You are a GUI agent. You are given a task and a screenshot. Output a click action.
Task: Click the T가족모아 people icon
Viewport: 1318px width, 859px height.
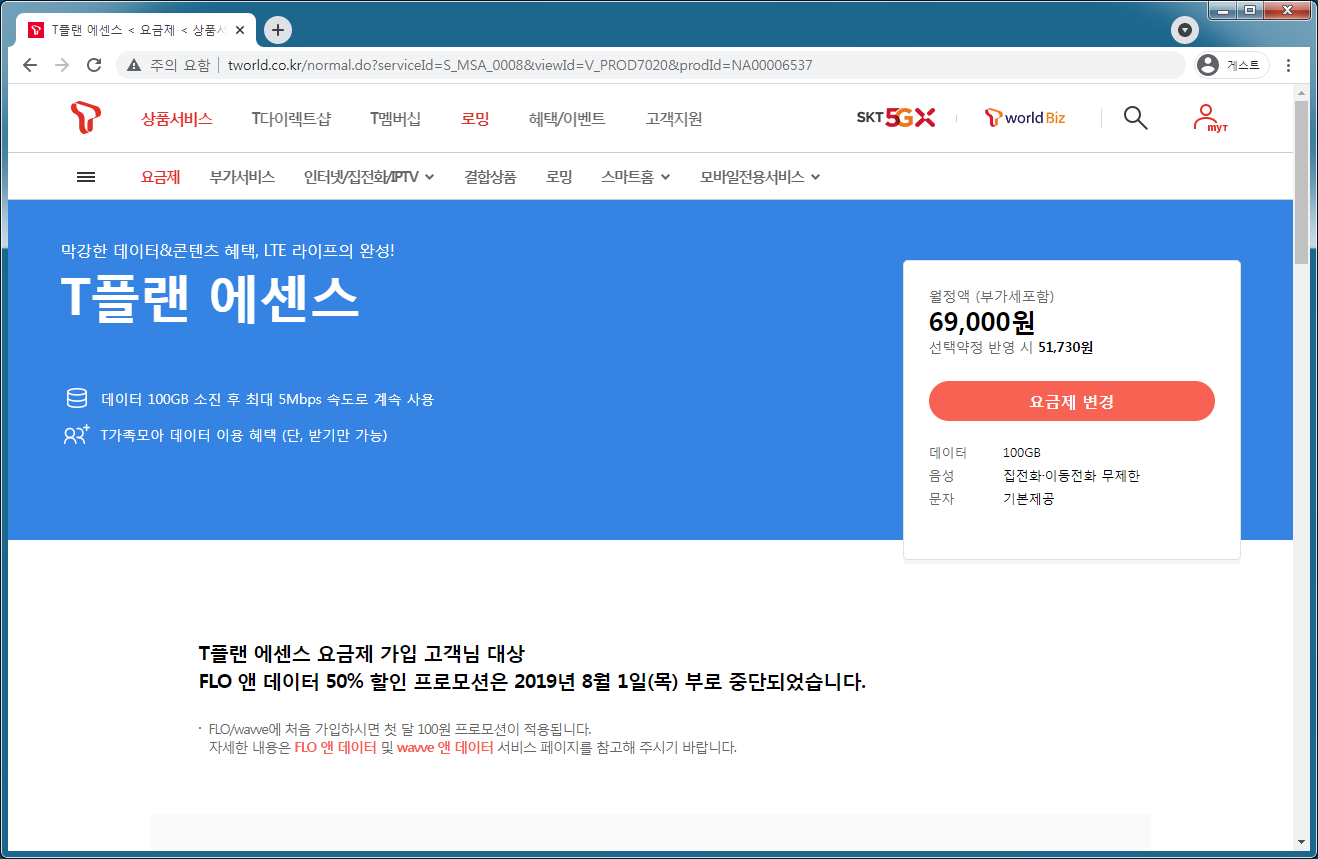(x=76, y=435)
